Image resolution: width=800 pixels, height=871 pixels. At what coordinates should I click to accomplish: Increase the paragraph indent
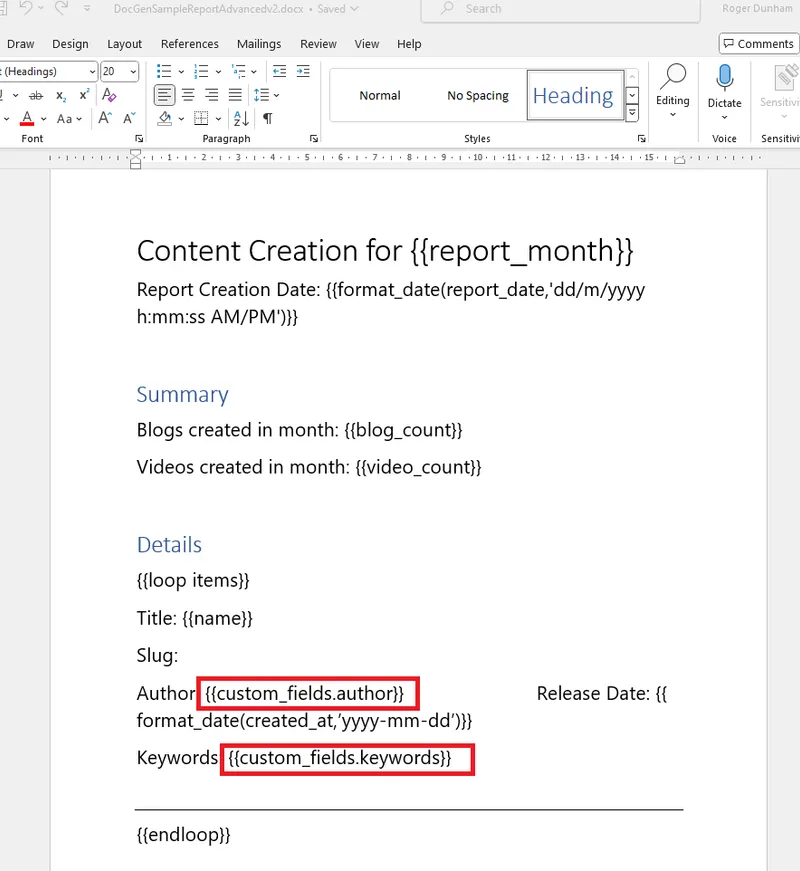301,71
